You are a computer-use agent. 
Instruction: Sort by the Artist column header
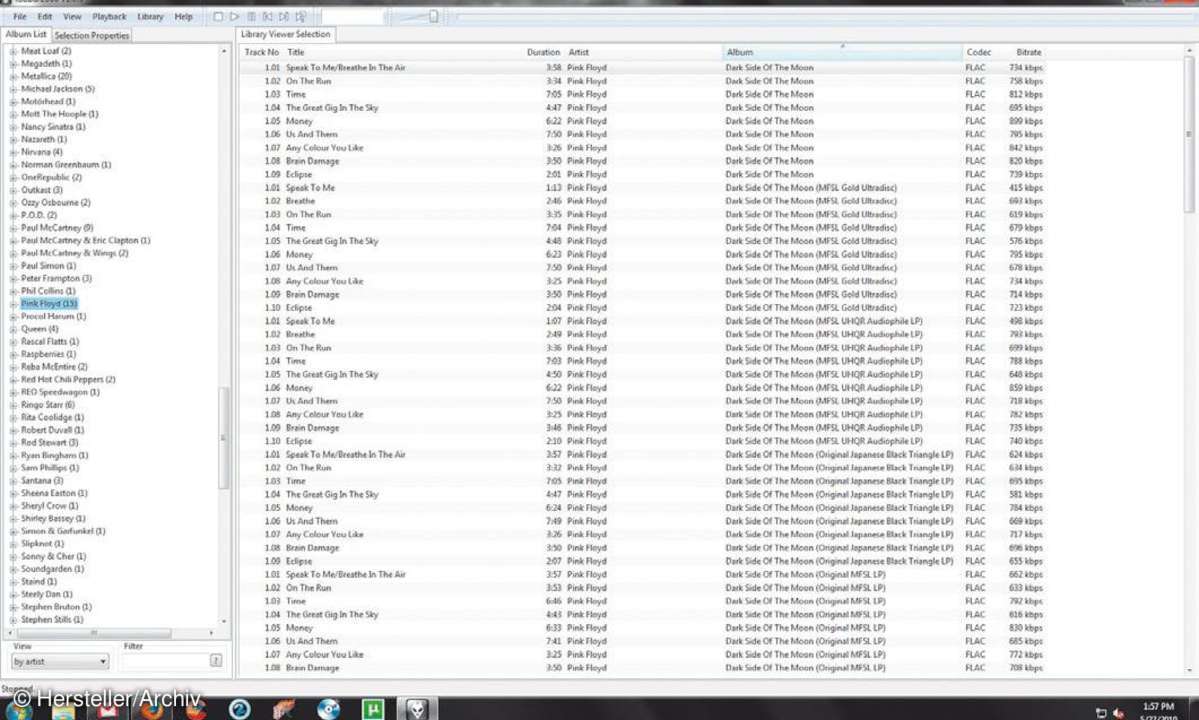[x=578, y=52]
